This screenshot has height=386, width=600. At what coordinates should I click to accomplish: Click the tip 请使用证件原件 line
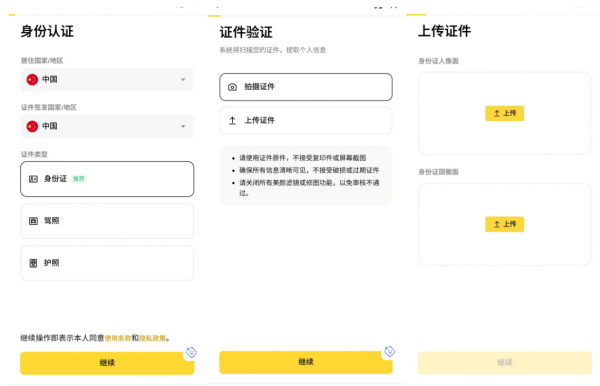303,158
